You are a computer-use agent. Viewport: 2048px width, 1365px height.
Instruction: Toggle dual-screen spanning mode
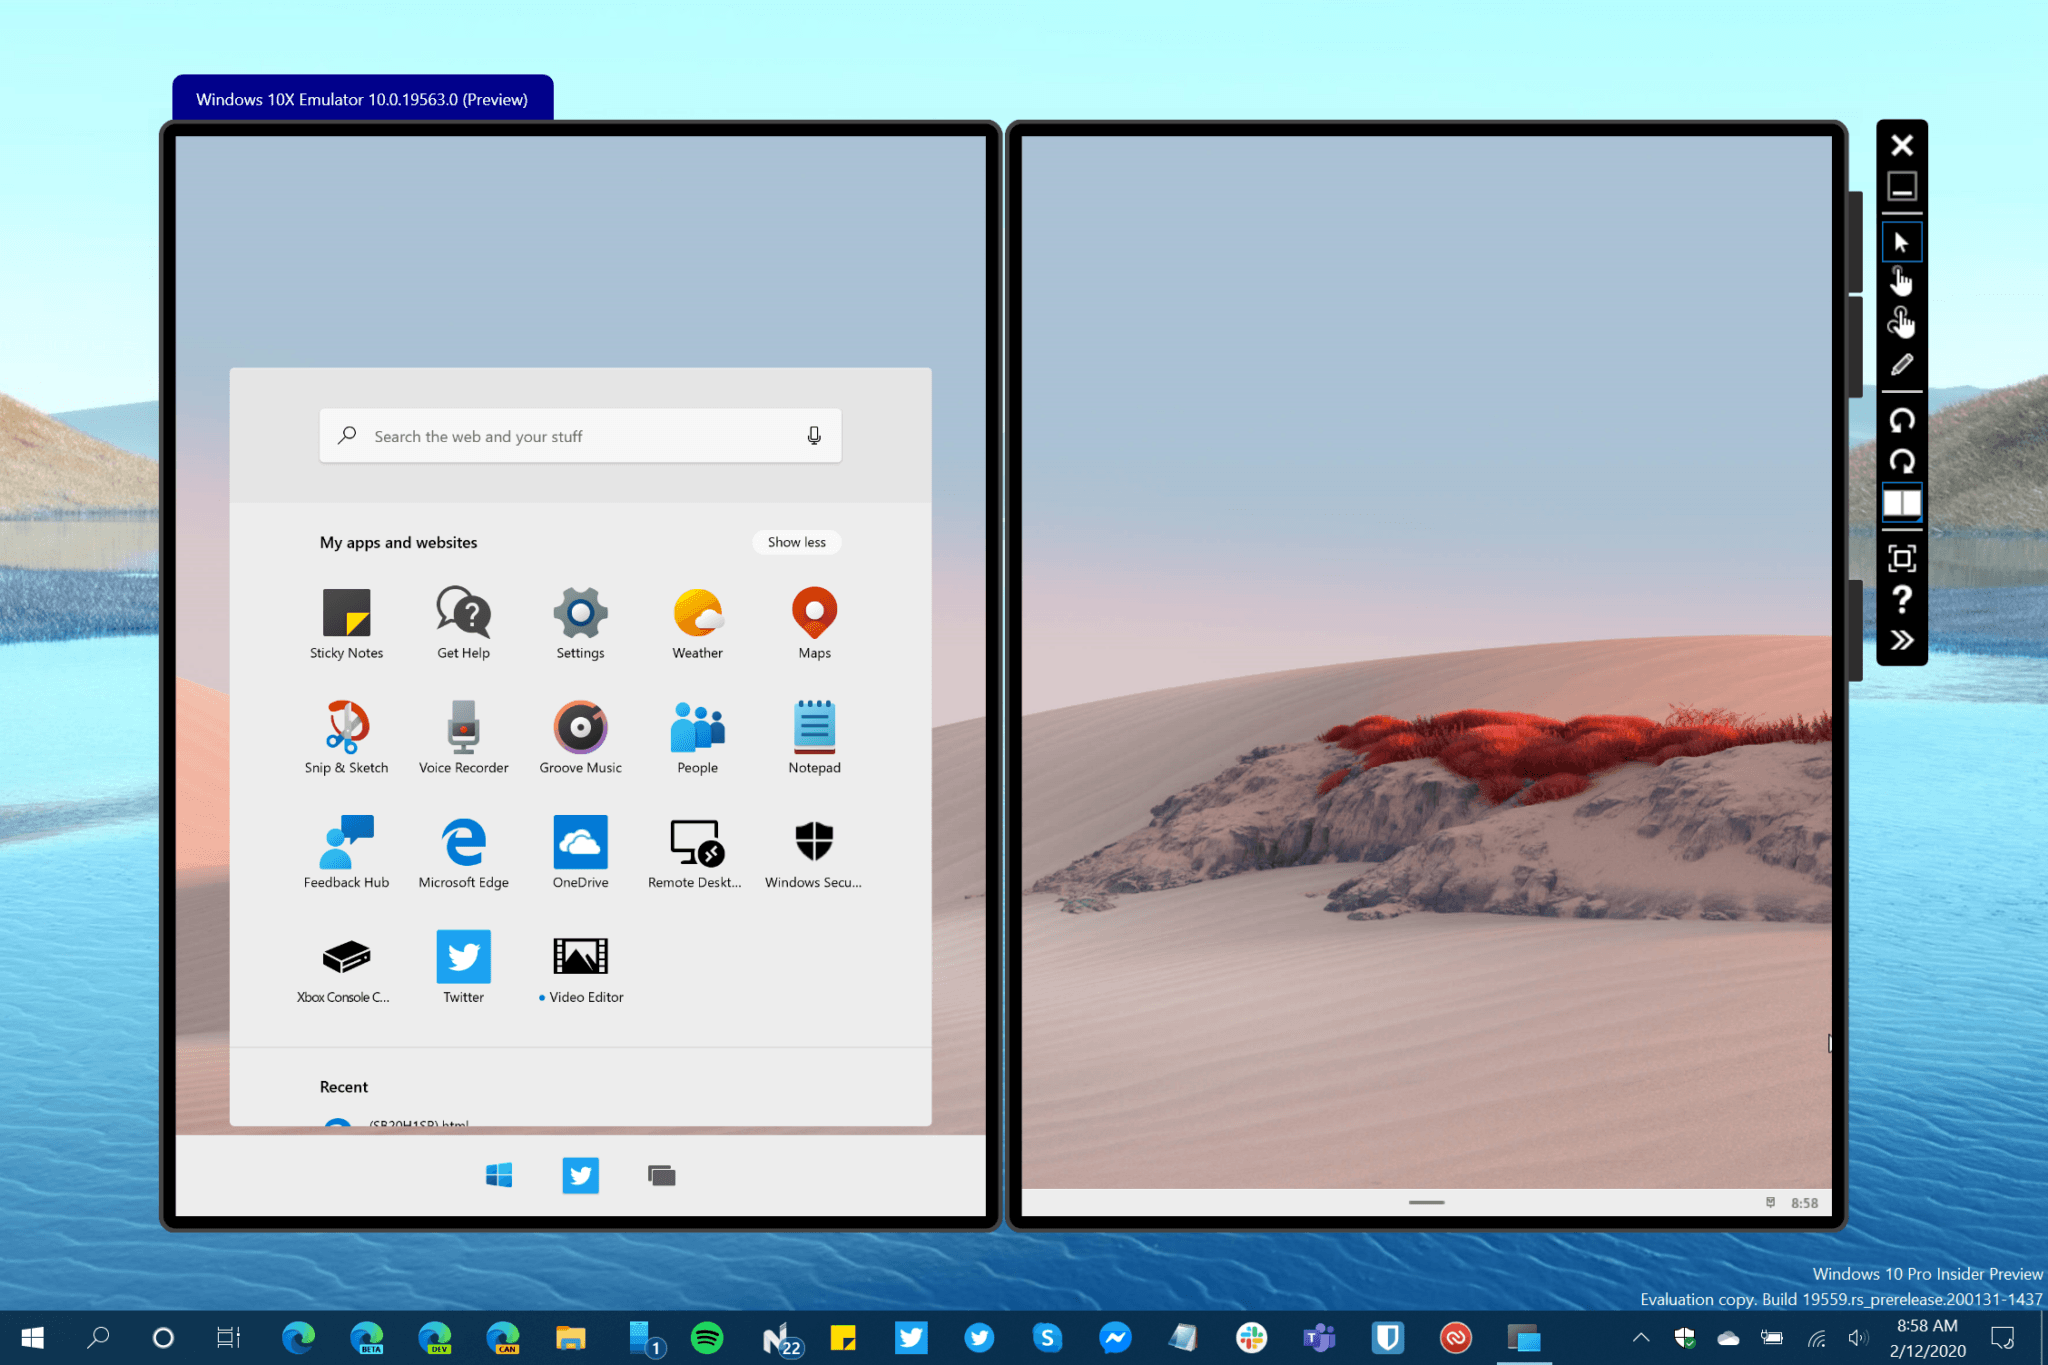pos(1901,503)
